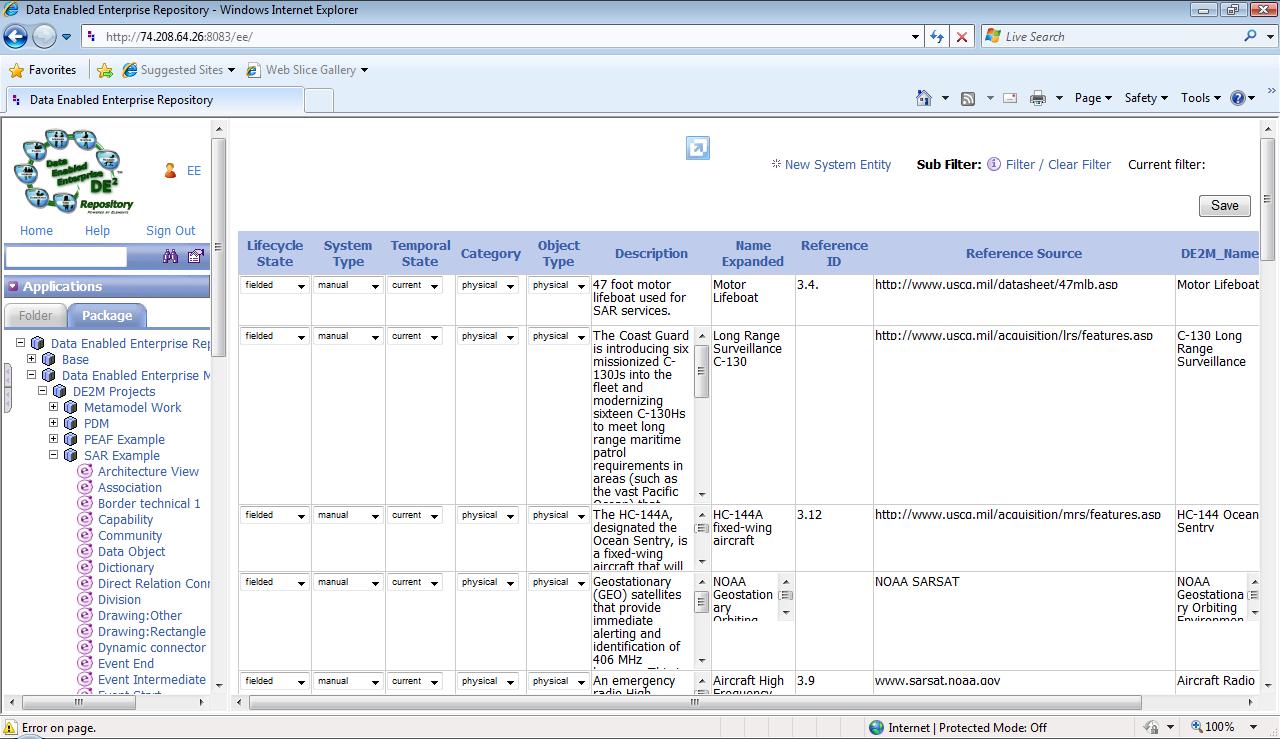The width and height of the screenshot is (1280, 739).
Task: Click the New System Entity star icon
Action: click(776, 163)
